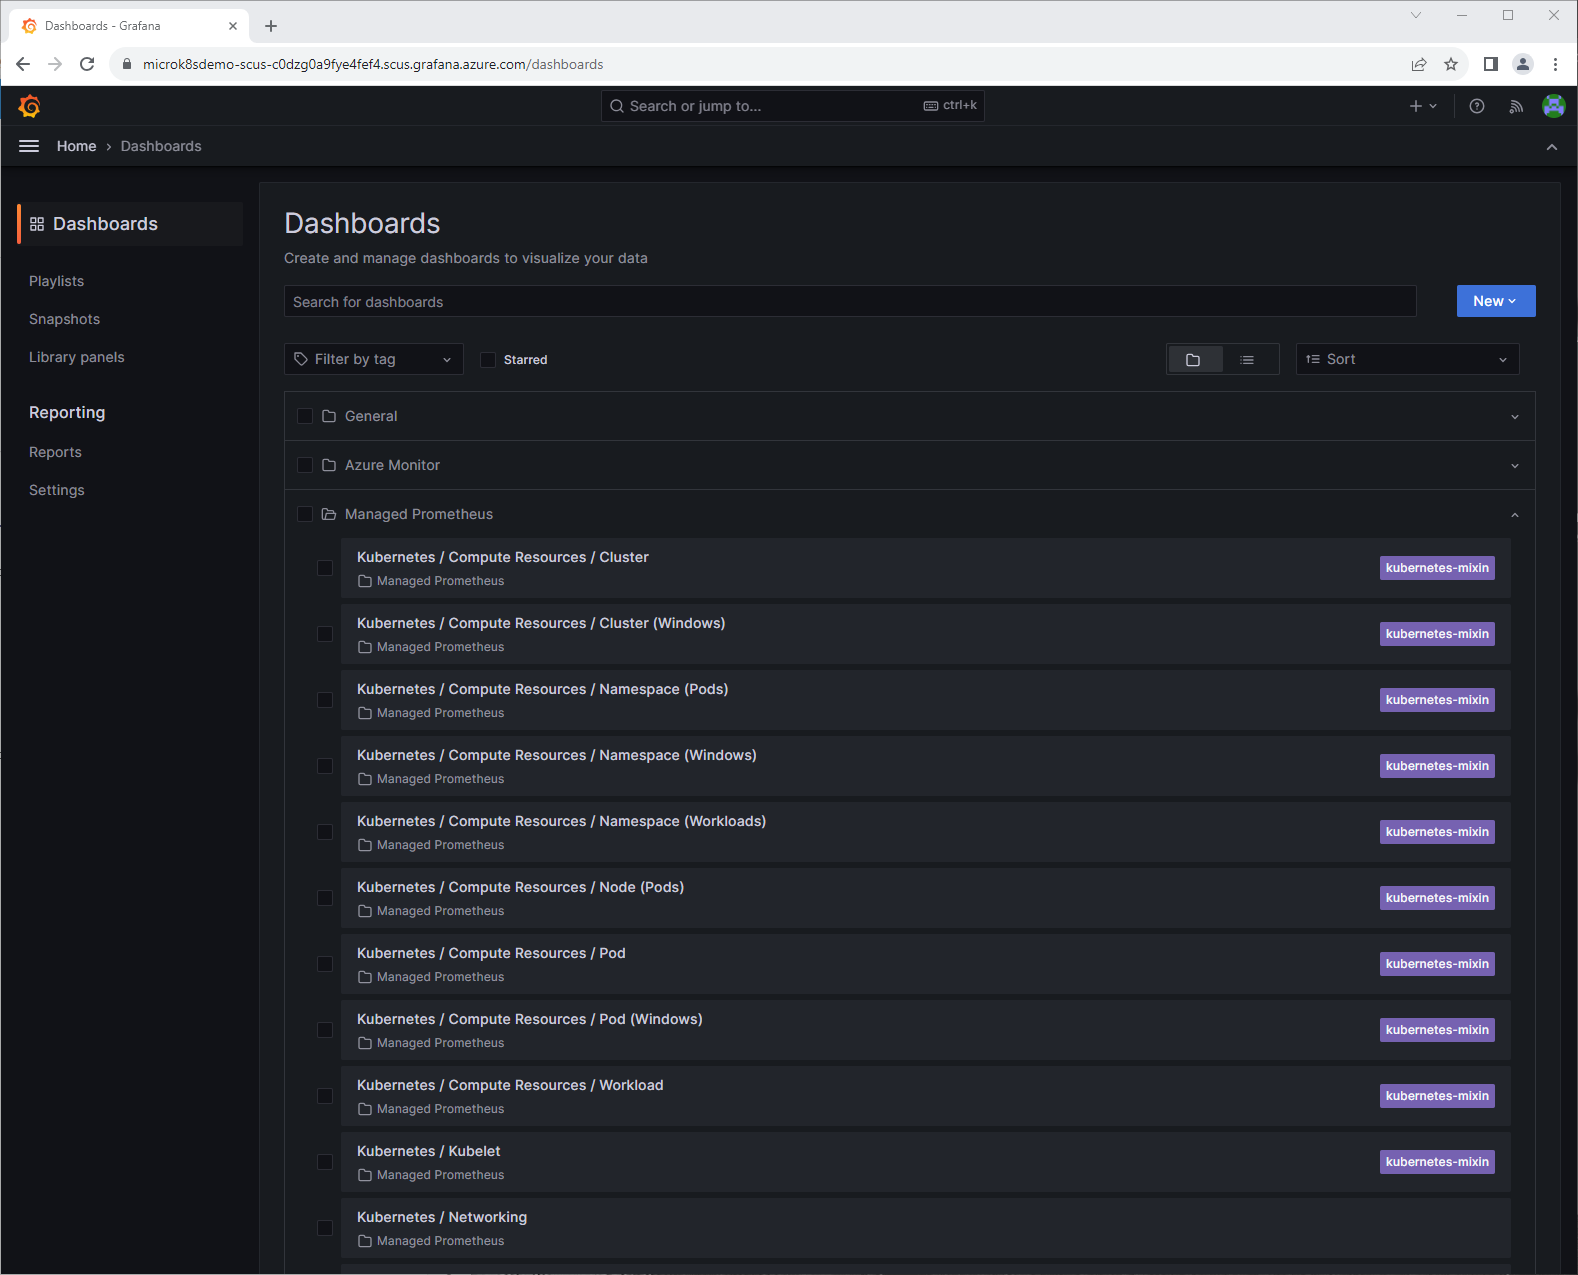Open the Sort dropdown
1578x1275 pixels.
click(x=1406, y=359)
